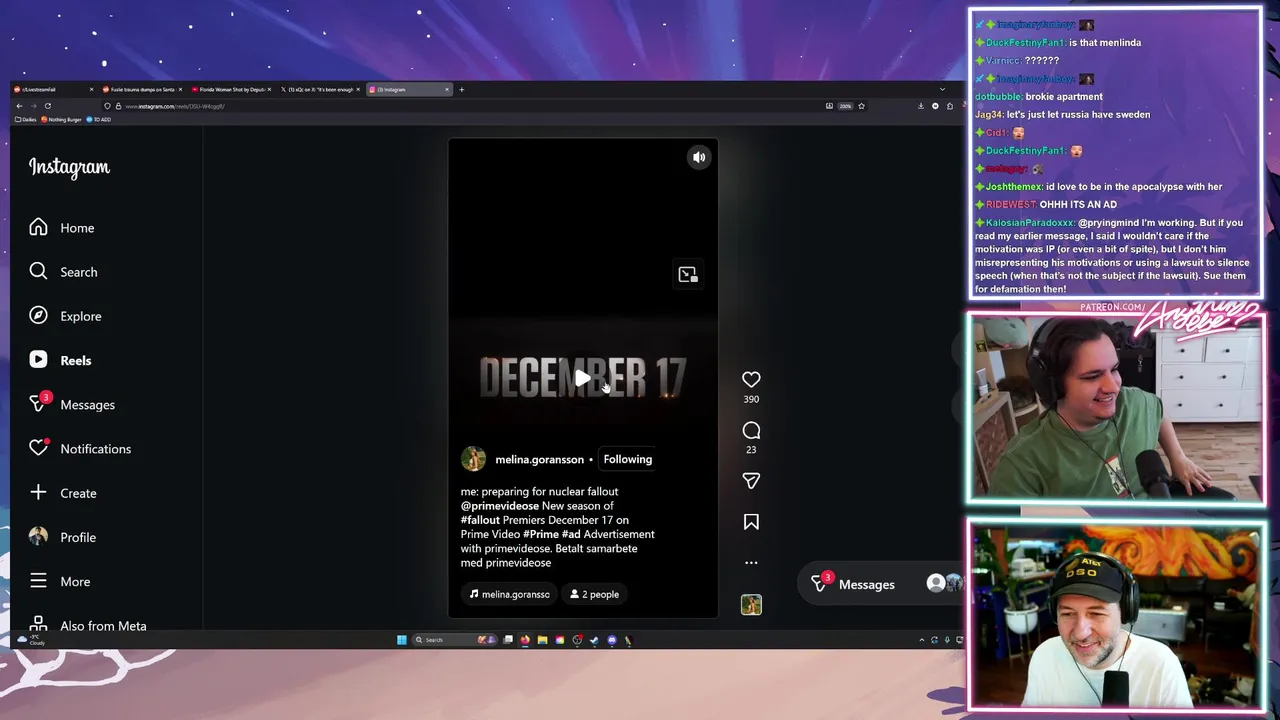Save the reel with the bookmark icon
The image size is (1280, 720).
[x=751, y=522]
